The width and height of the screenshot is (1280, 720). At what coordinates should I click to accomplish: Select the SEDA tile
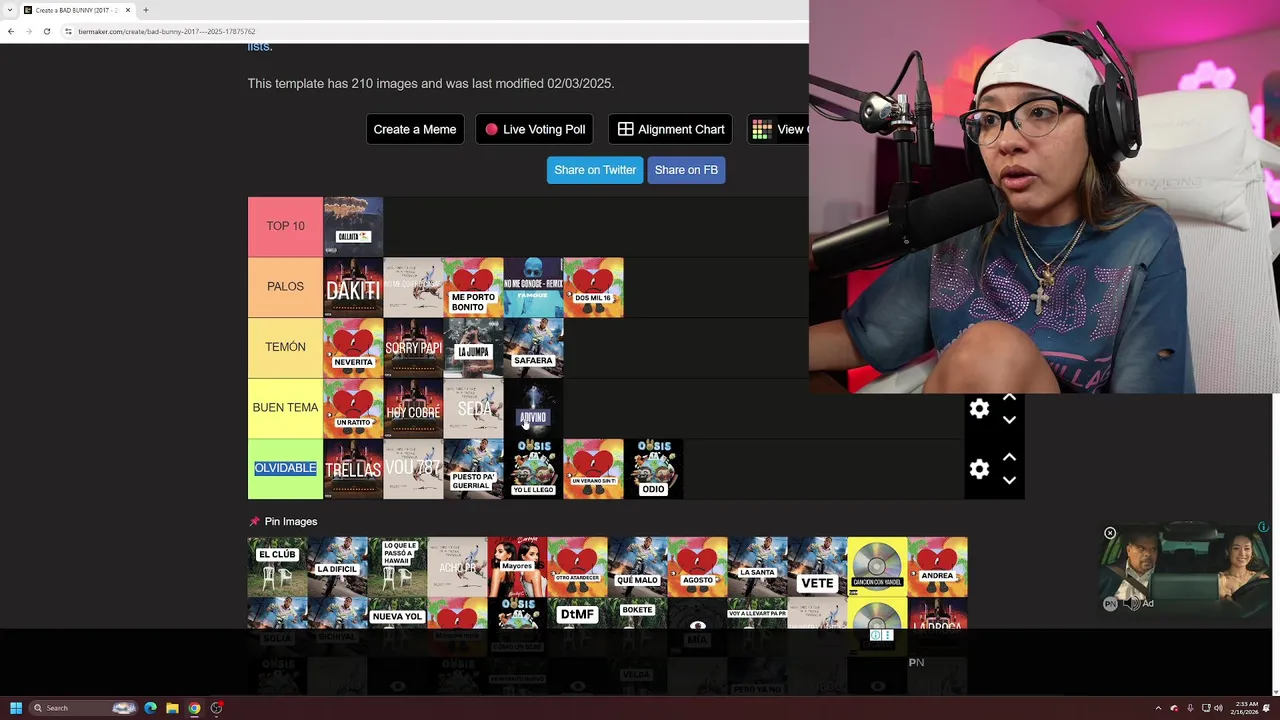pyautogui.click(x=473, y=408)
